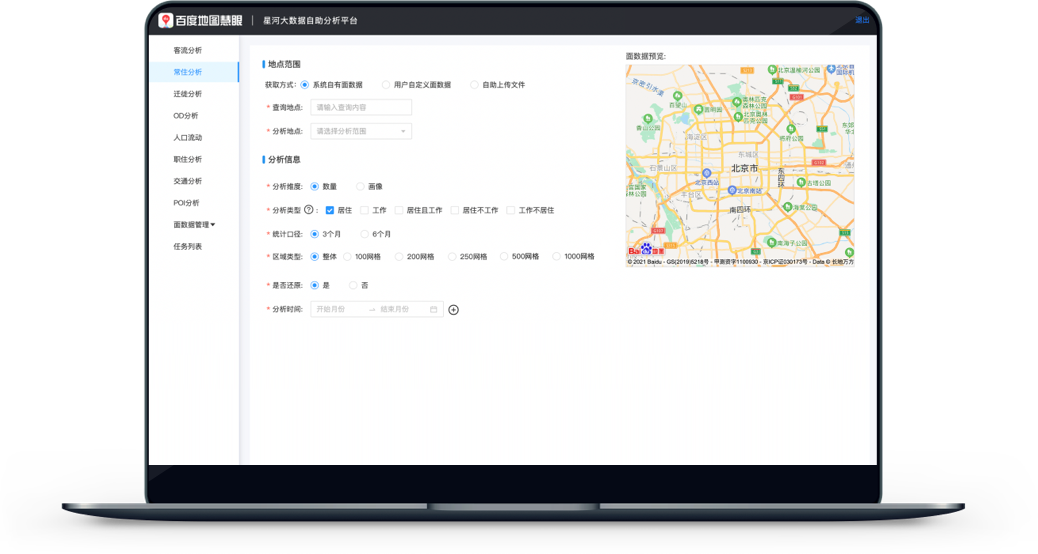The image size is (1038, 554).
Task: Click the 北京温榆河公园 marker on map
Action: (773, 69)
